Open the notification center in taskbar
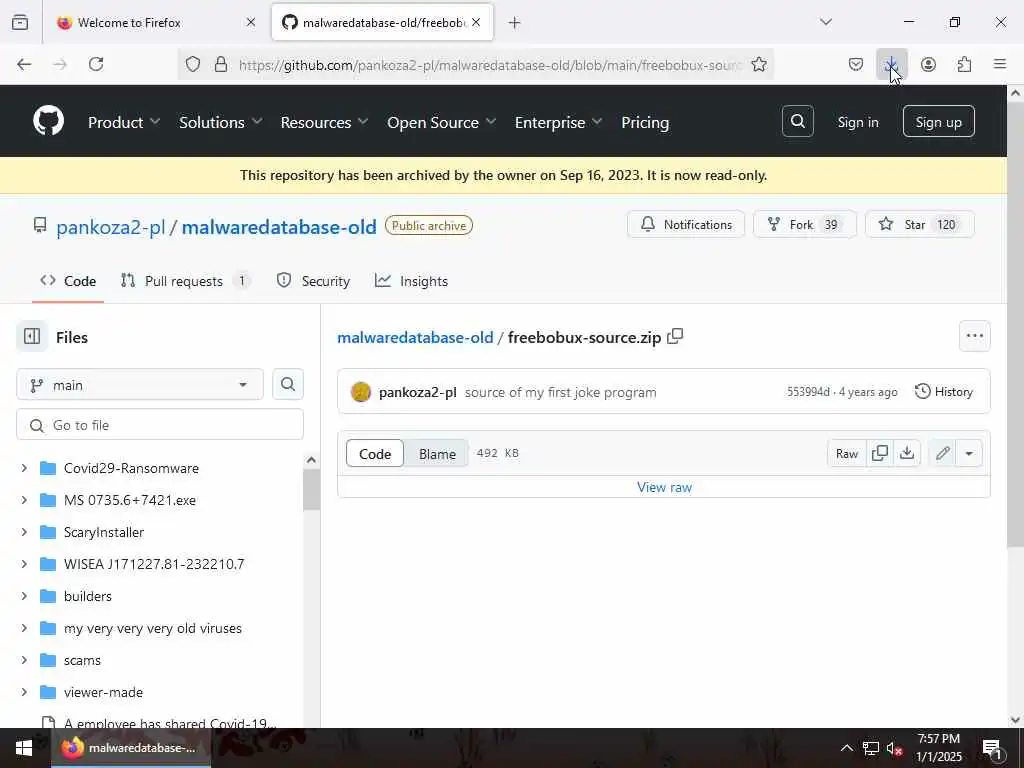Viewport: 1024px width, 768px height. coord(992,748)
